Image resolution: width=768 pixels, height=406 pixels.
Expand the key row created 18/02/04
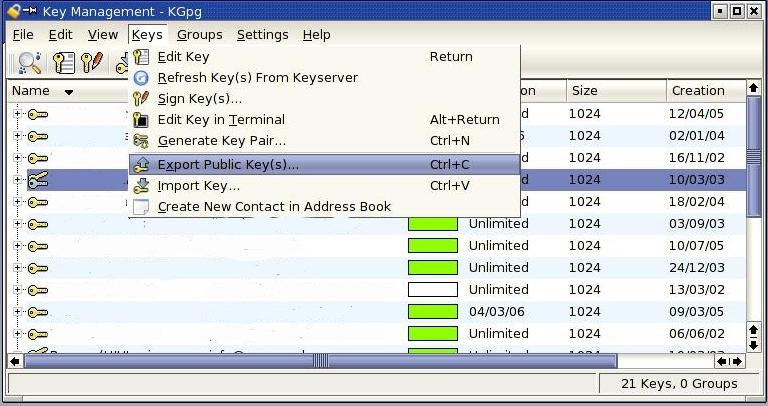(17, 202)
